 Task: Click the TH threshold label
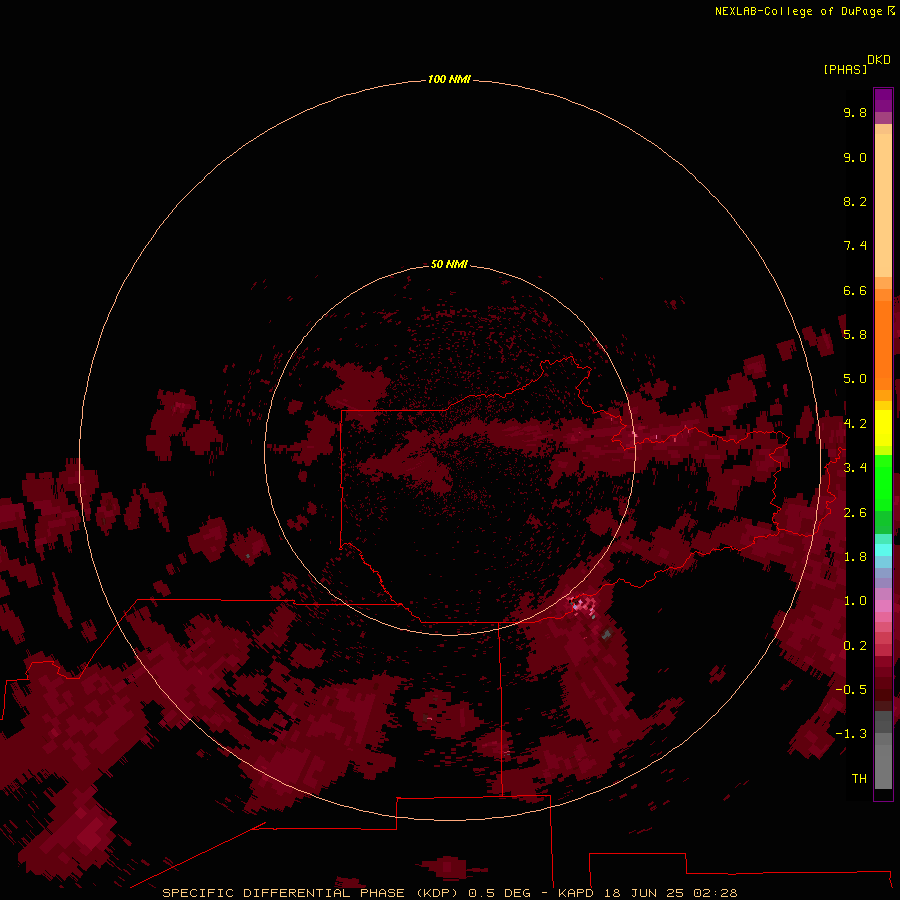(859, 778)
